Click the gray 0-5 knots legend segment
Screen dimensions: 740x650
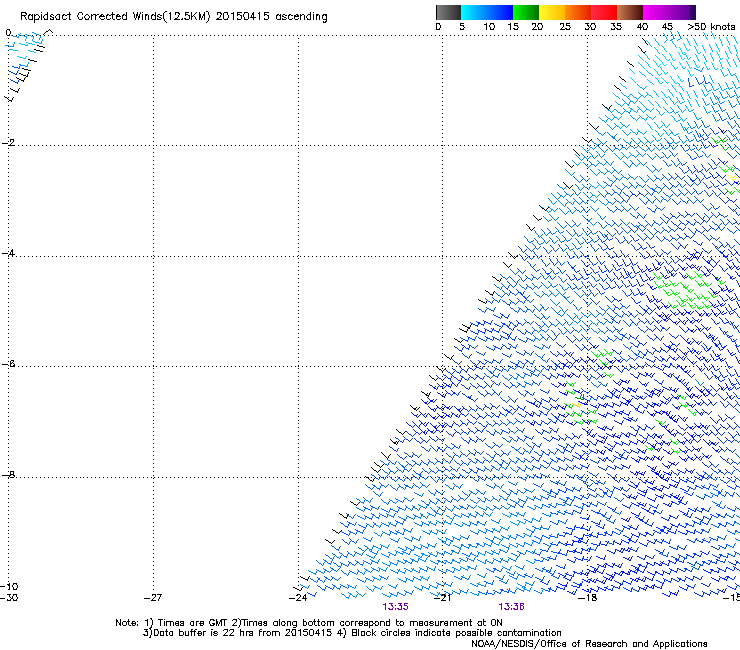coord(448,12)
